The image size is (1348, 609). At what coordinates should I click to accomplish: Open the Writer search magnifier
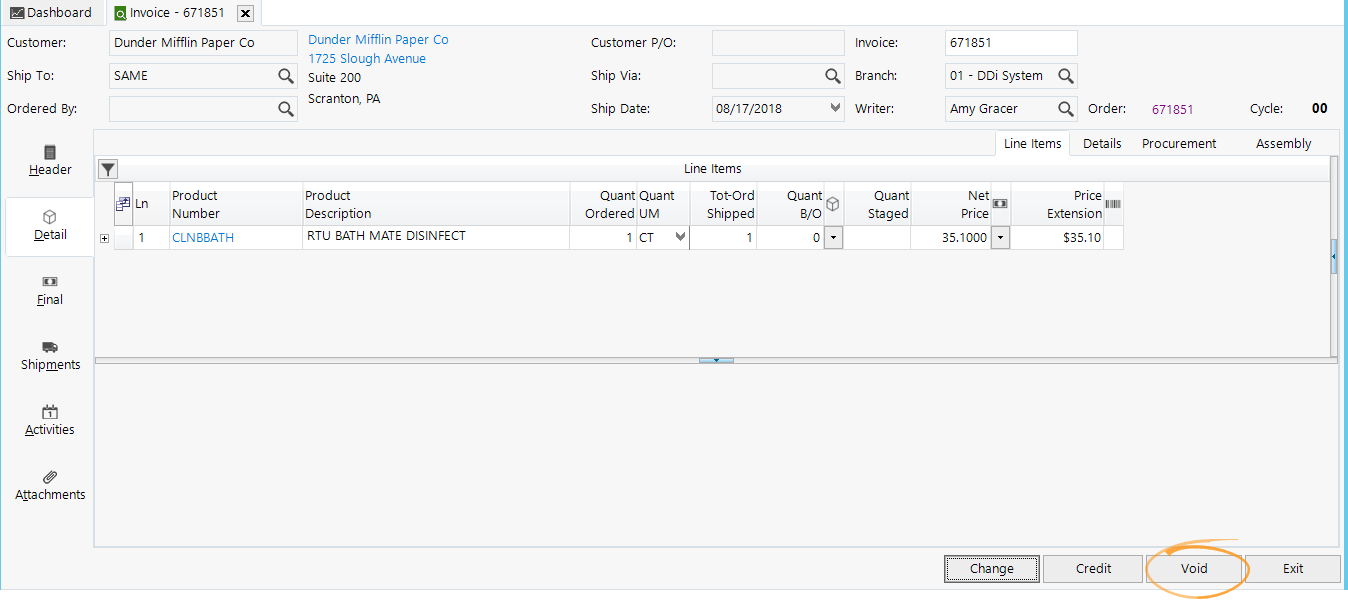tap(1066, 109)
